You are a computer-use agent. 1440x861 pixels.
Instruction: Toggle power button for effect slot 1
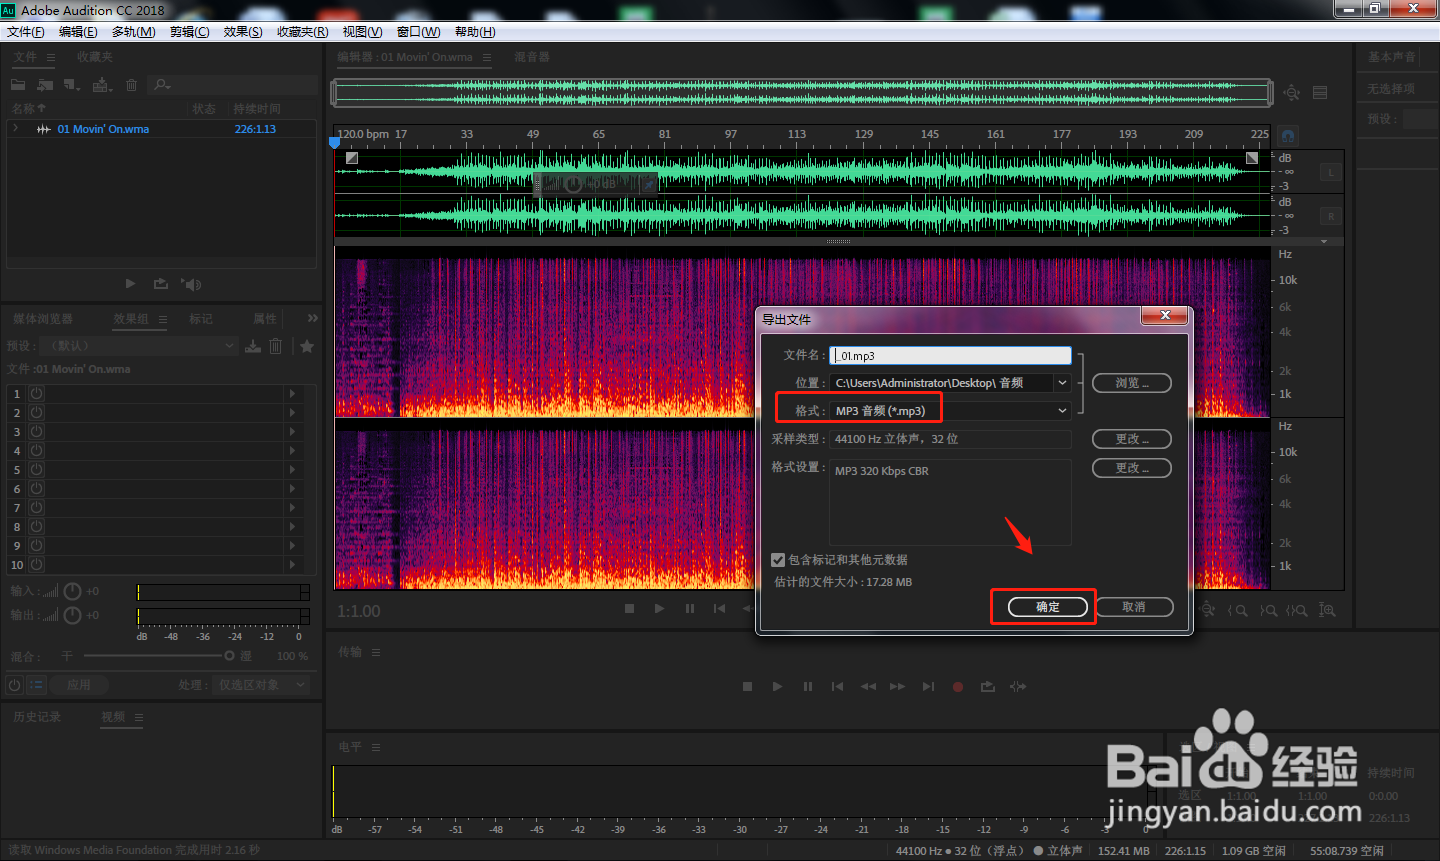(x=36, y=394)
